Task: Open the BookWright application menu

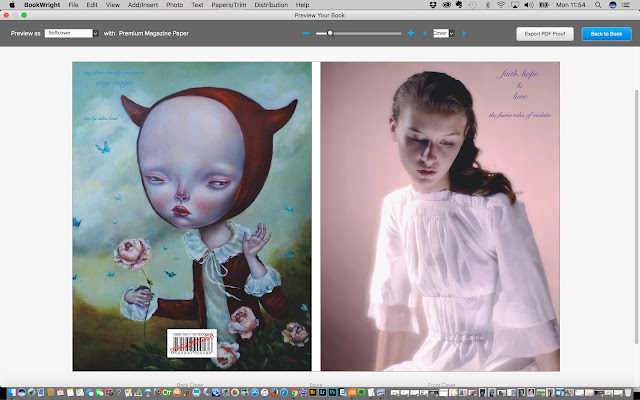Action: tap(42, 5)
